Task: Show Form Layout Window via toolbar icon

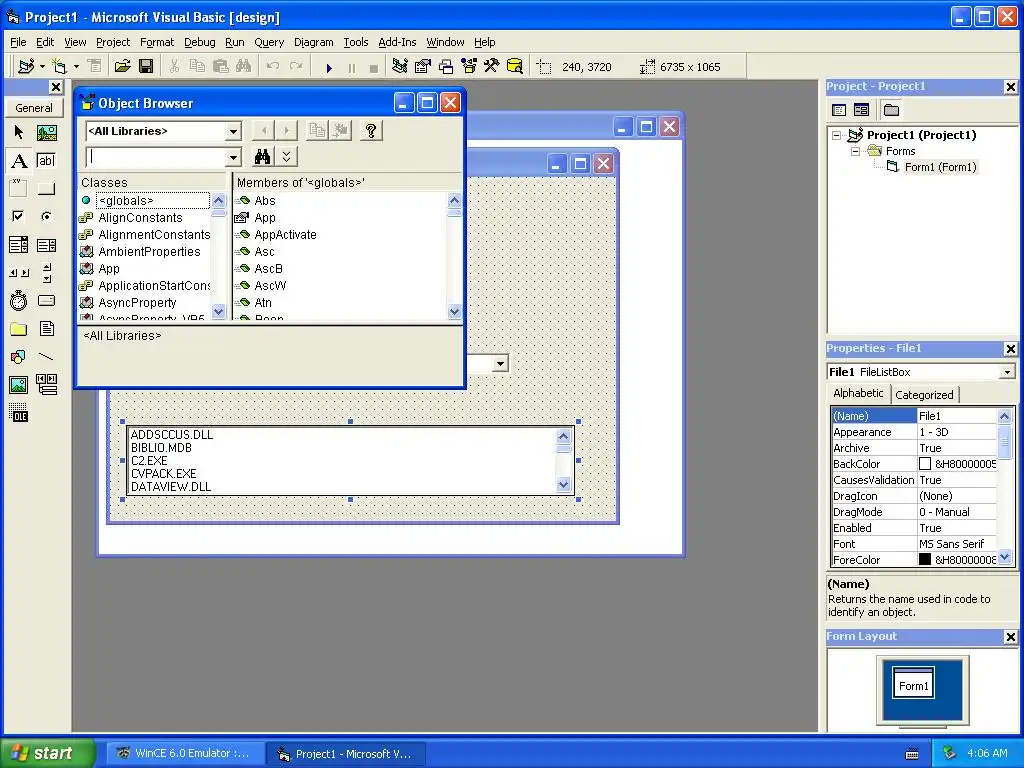Action: pyautogui.click(x=446, y=67)
